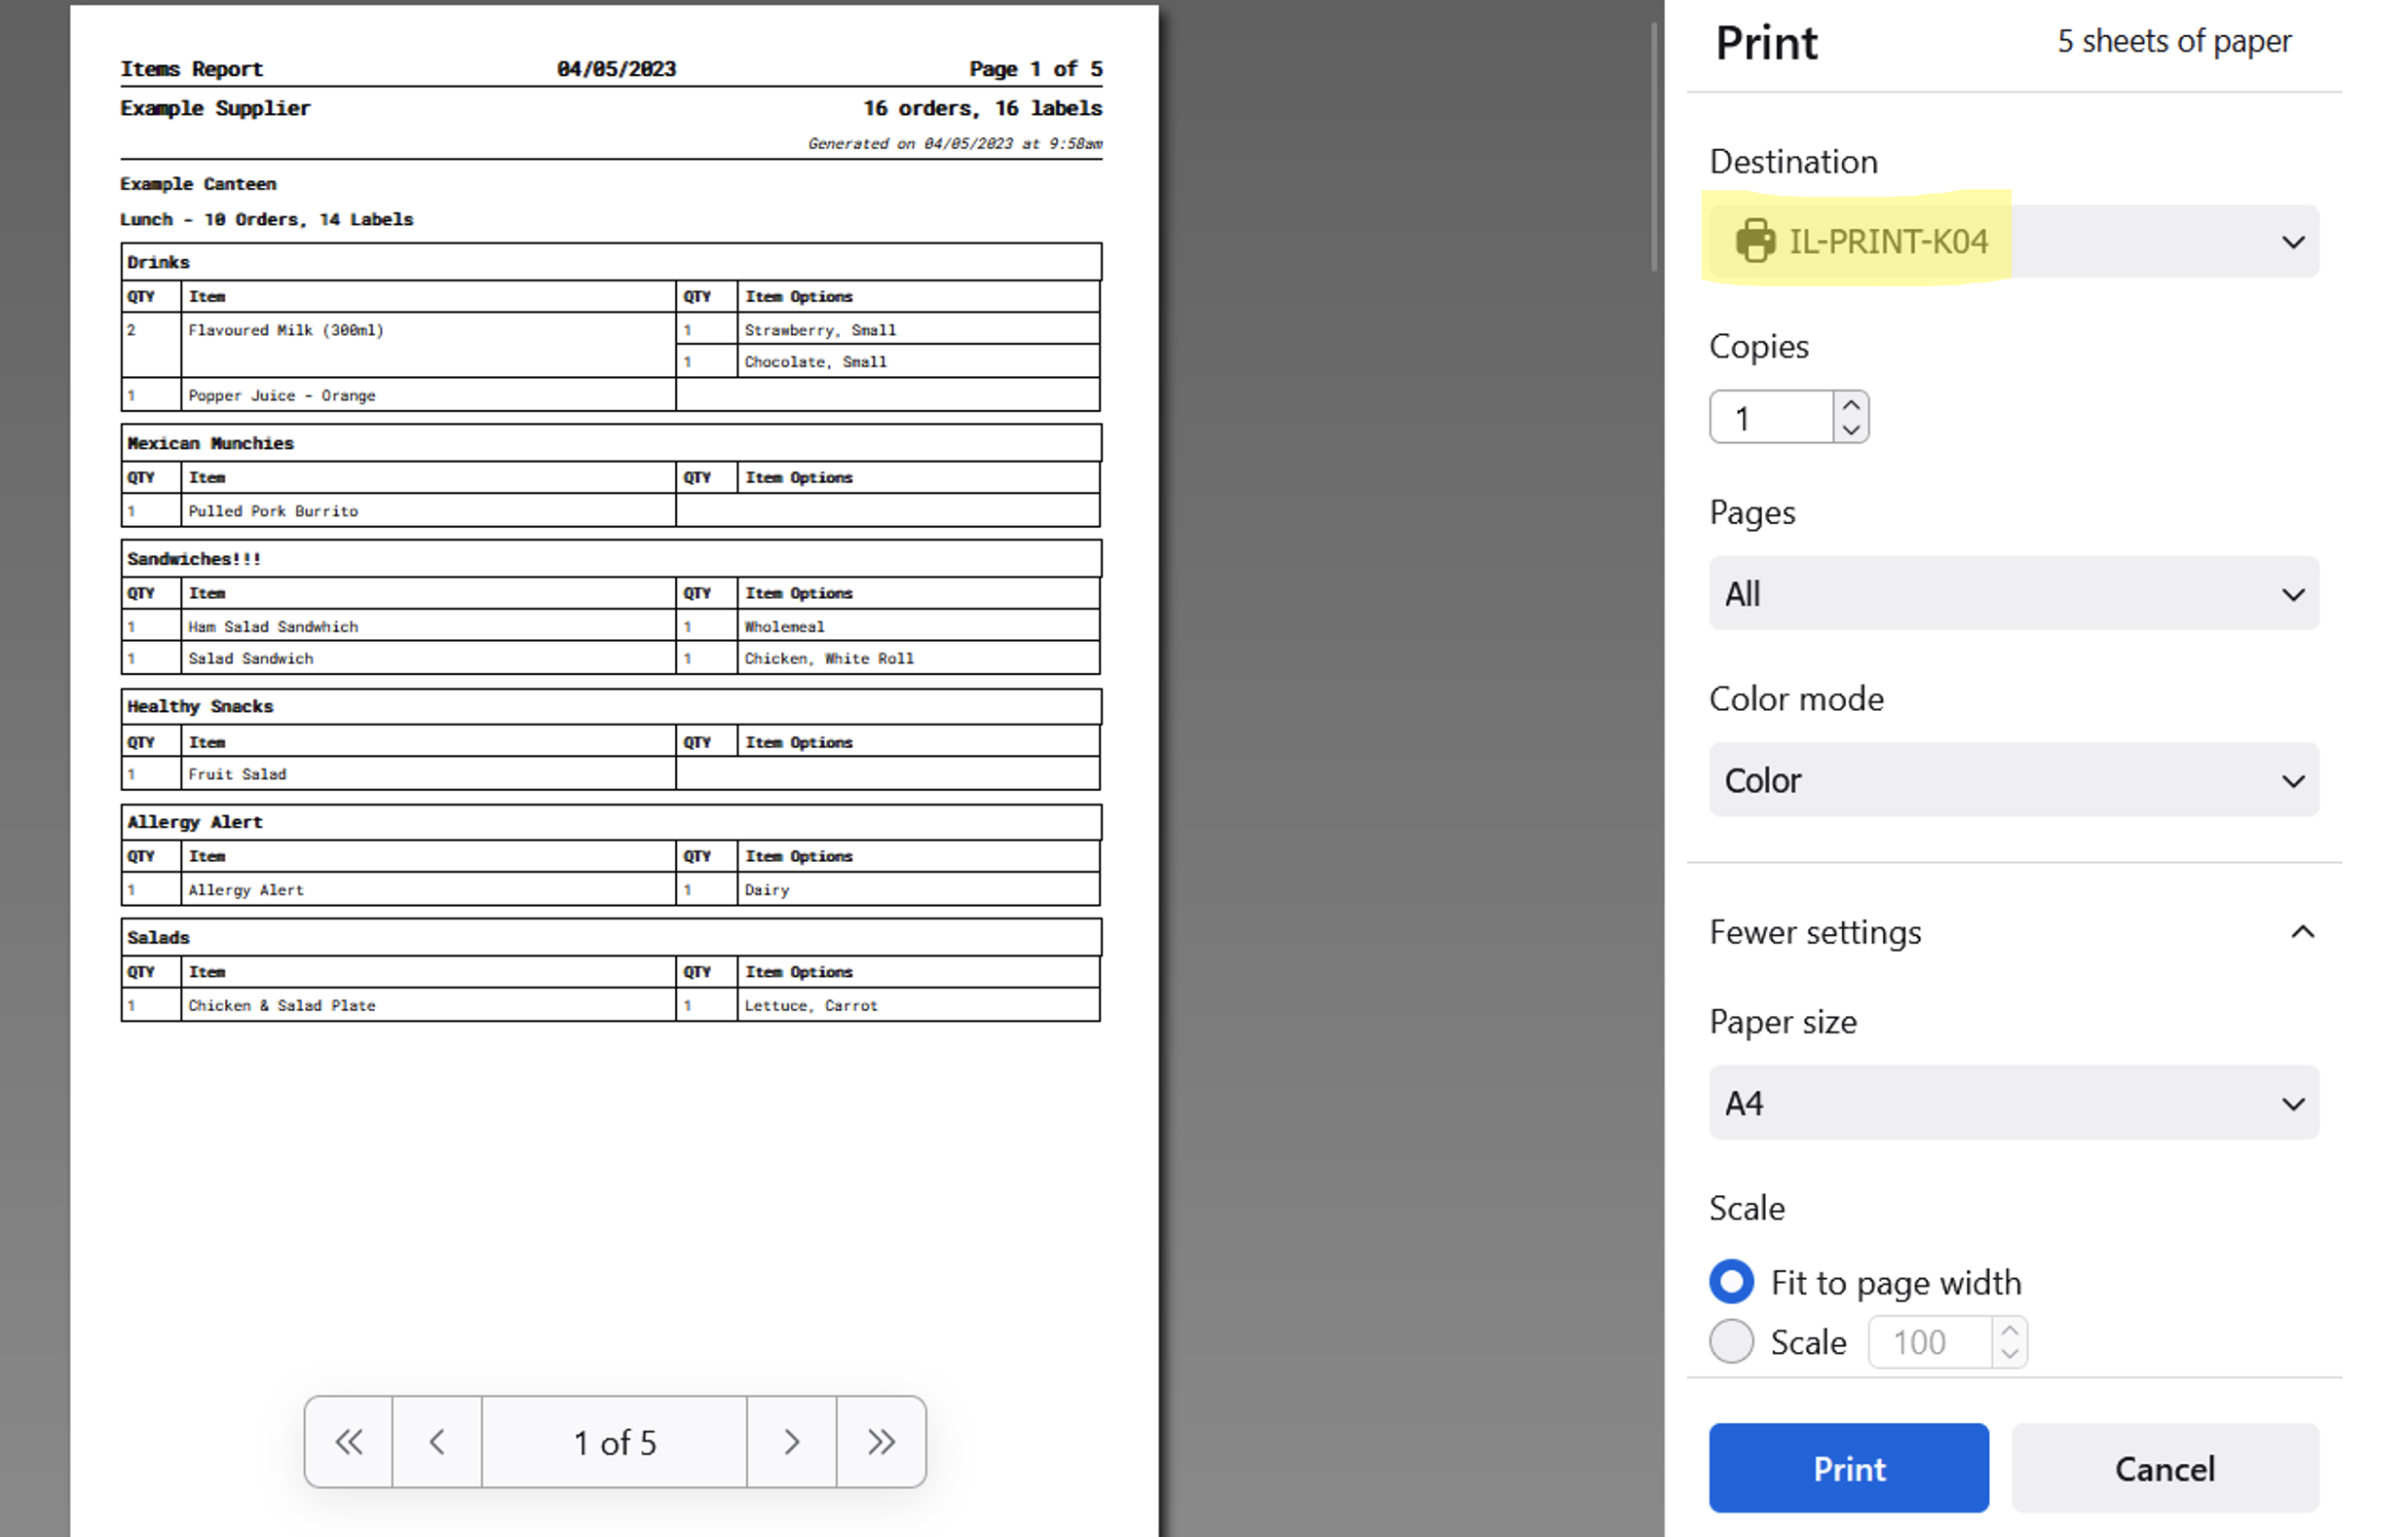The width and height of the screenshot is (2408, 1537).
Task: Go to previous preview page
Action: [437, 1442]
